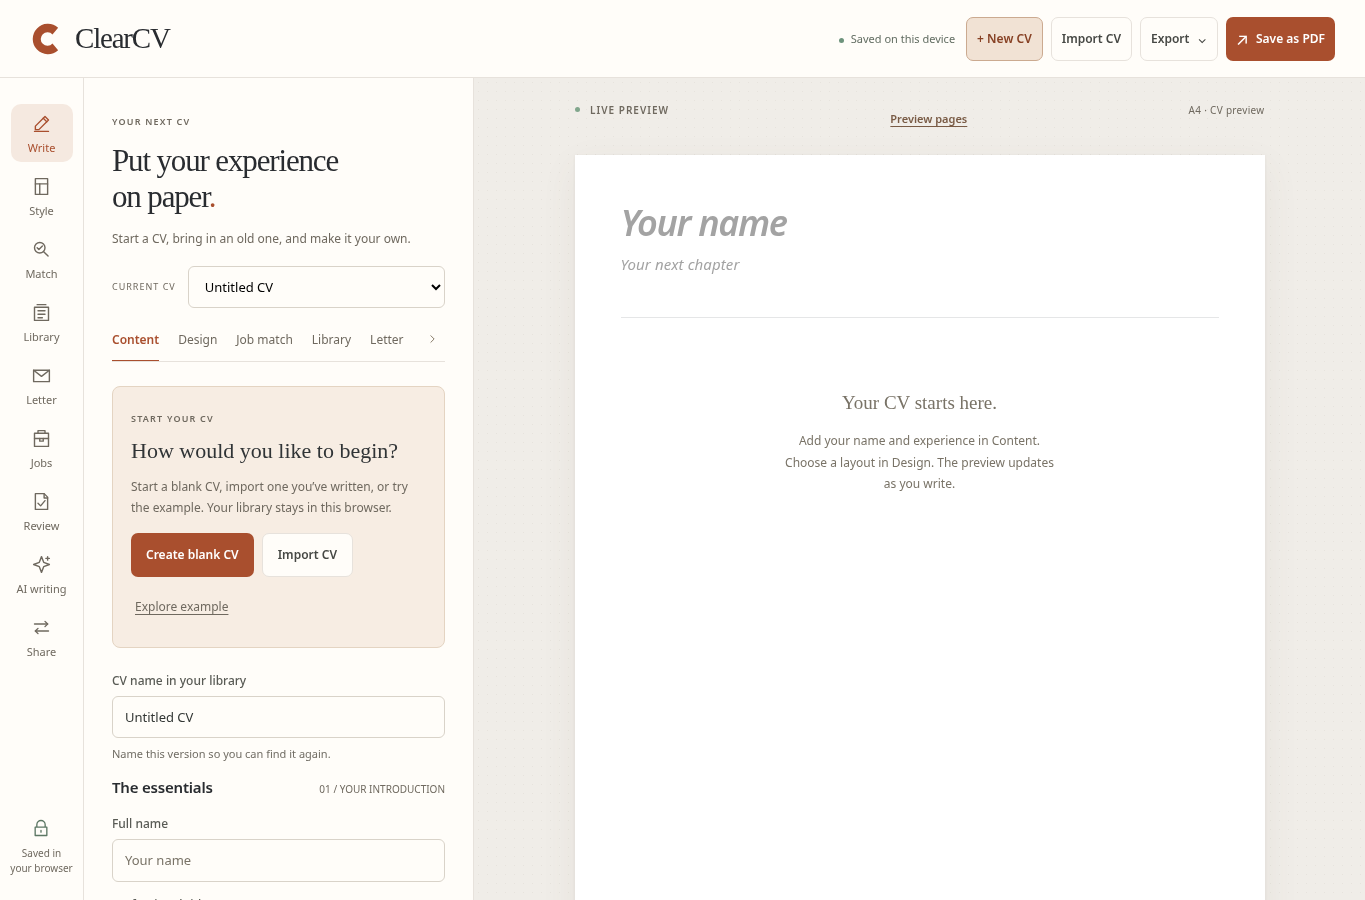Open the Library section in sidebar
The width and height of the screenshot is (1365, 900).
click(x=42, y=322)
